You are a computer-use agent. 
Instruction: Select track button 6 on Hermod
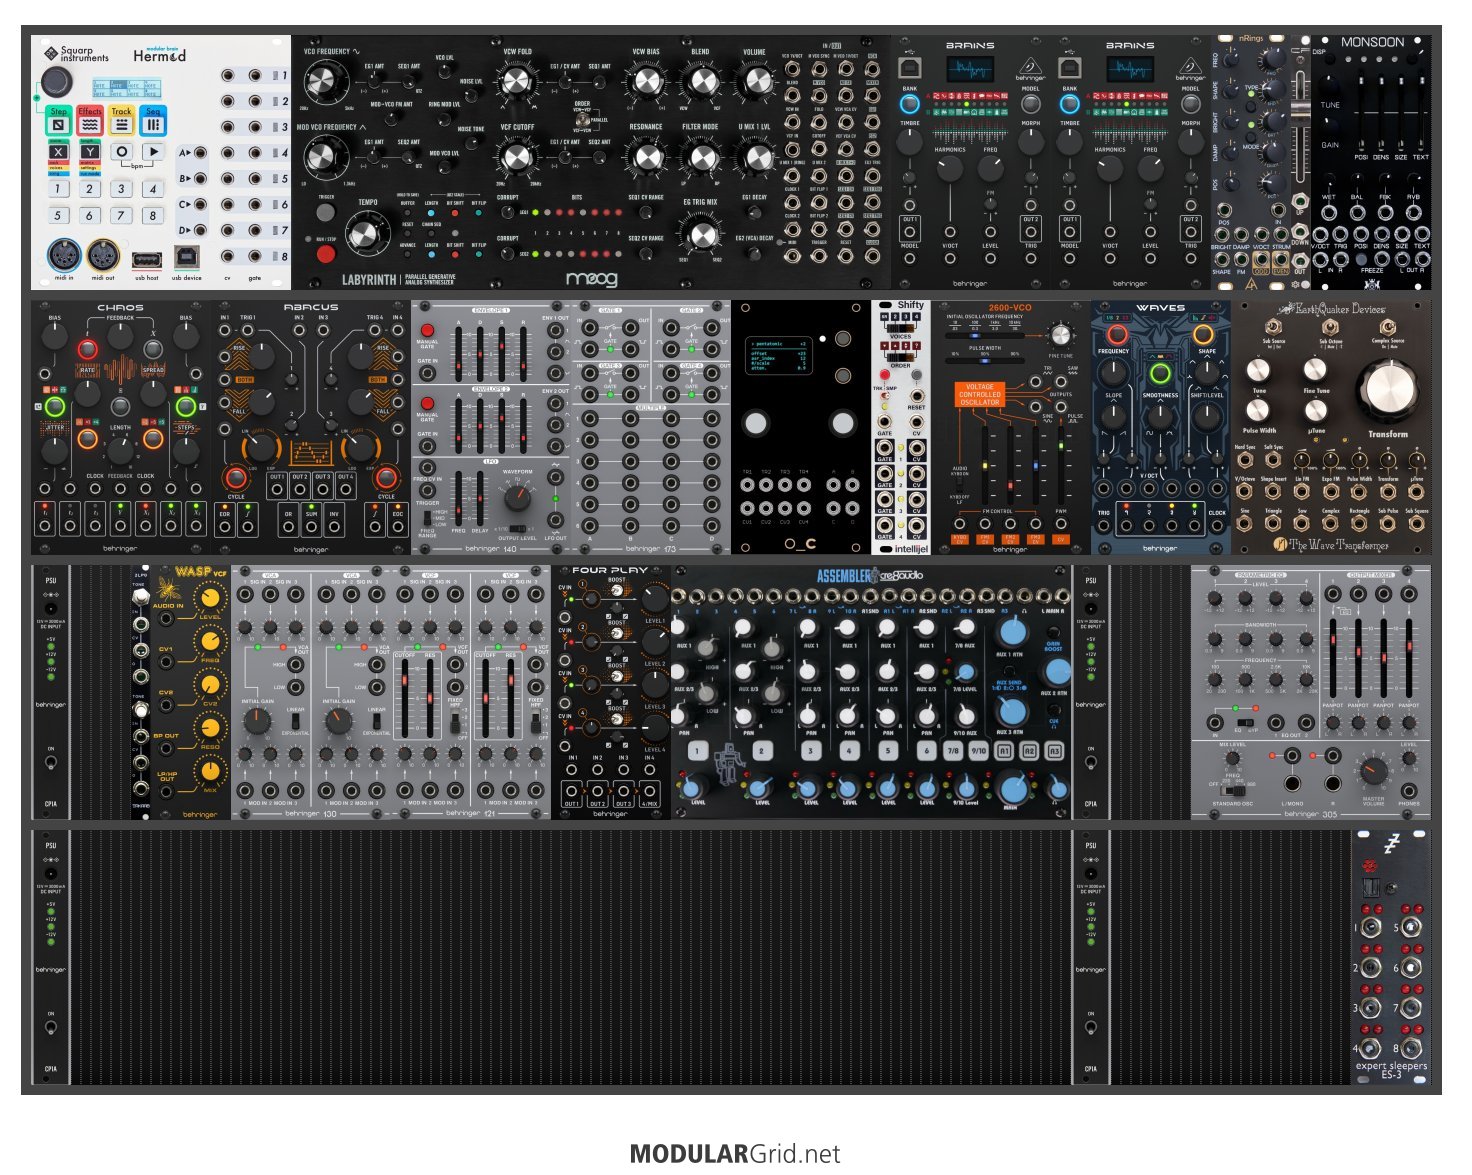89,215
